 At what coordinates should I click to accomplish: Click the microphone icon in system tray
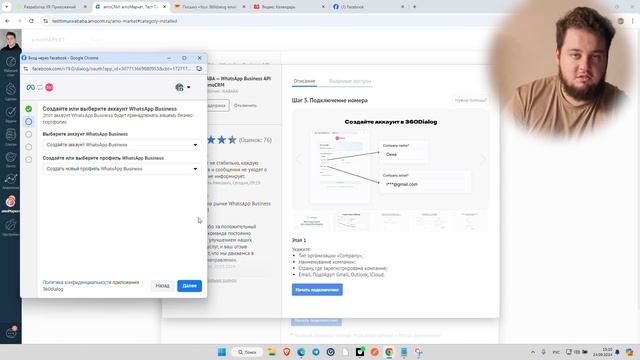(x=544, y=352)
